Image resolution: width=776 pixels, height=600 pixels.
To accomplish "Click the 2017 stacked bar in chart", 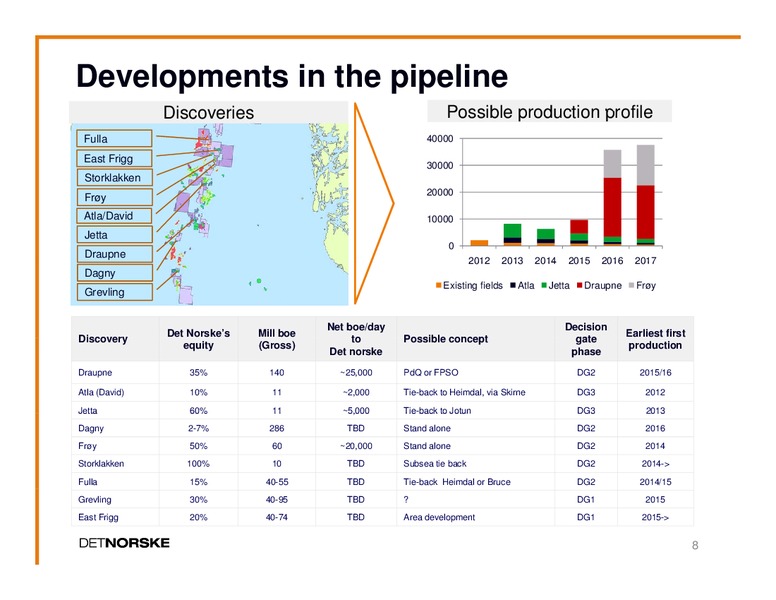I will tap(645, 196).
